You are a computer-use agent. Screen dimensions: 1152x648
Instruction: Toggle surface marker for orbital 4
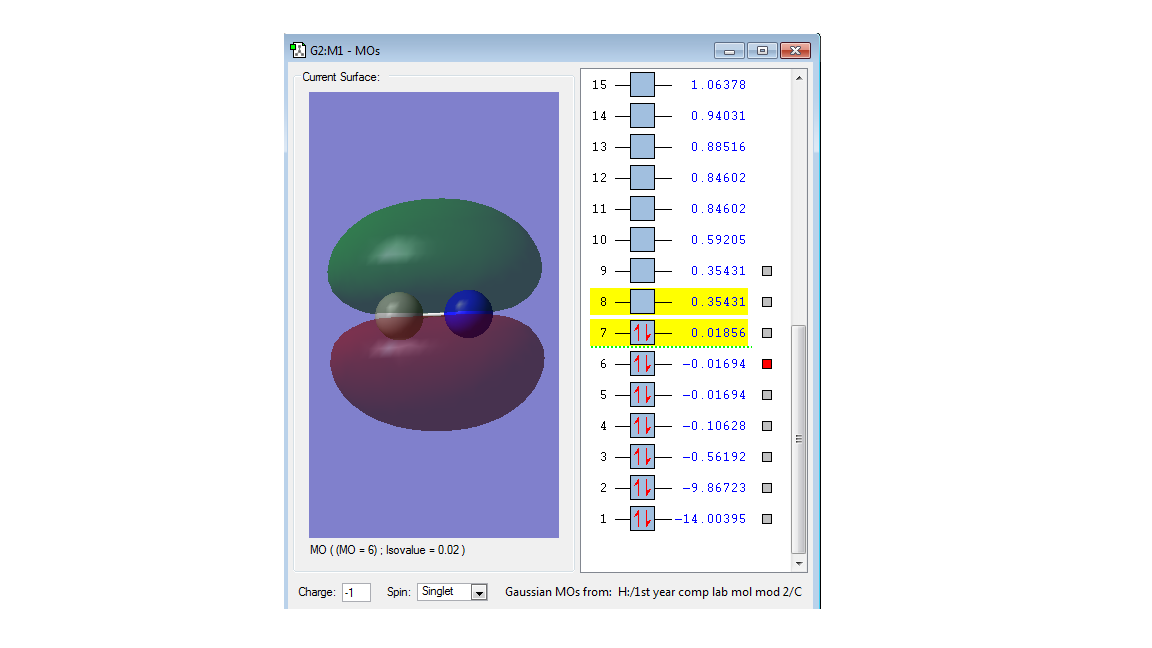pyautogui.click(x=767, y=425)
